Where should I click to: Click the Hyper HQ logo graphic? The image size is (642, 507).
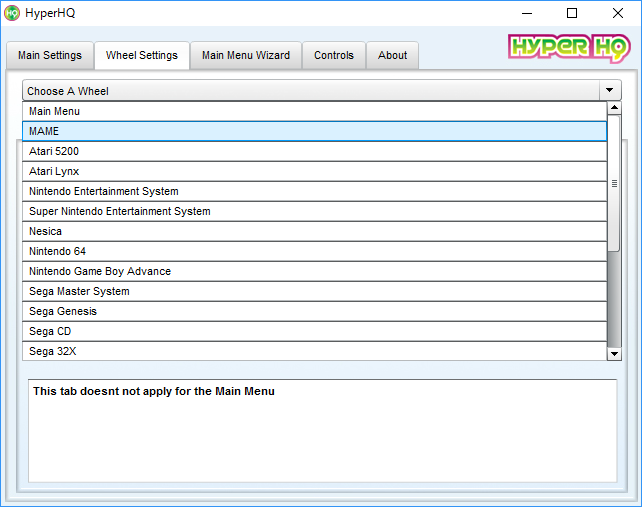tap(569, 48)
